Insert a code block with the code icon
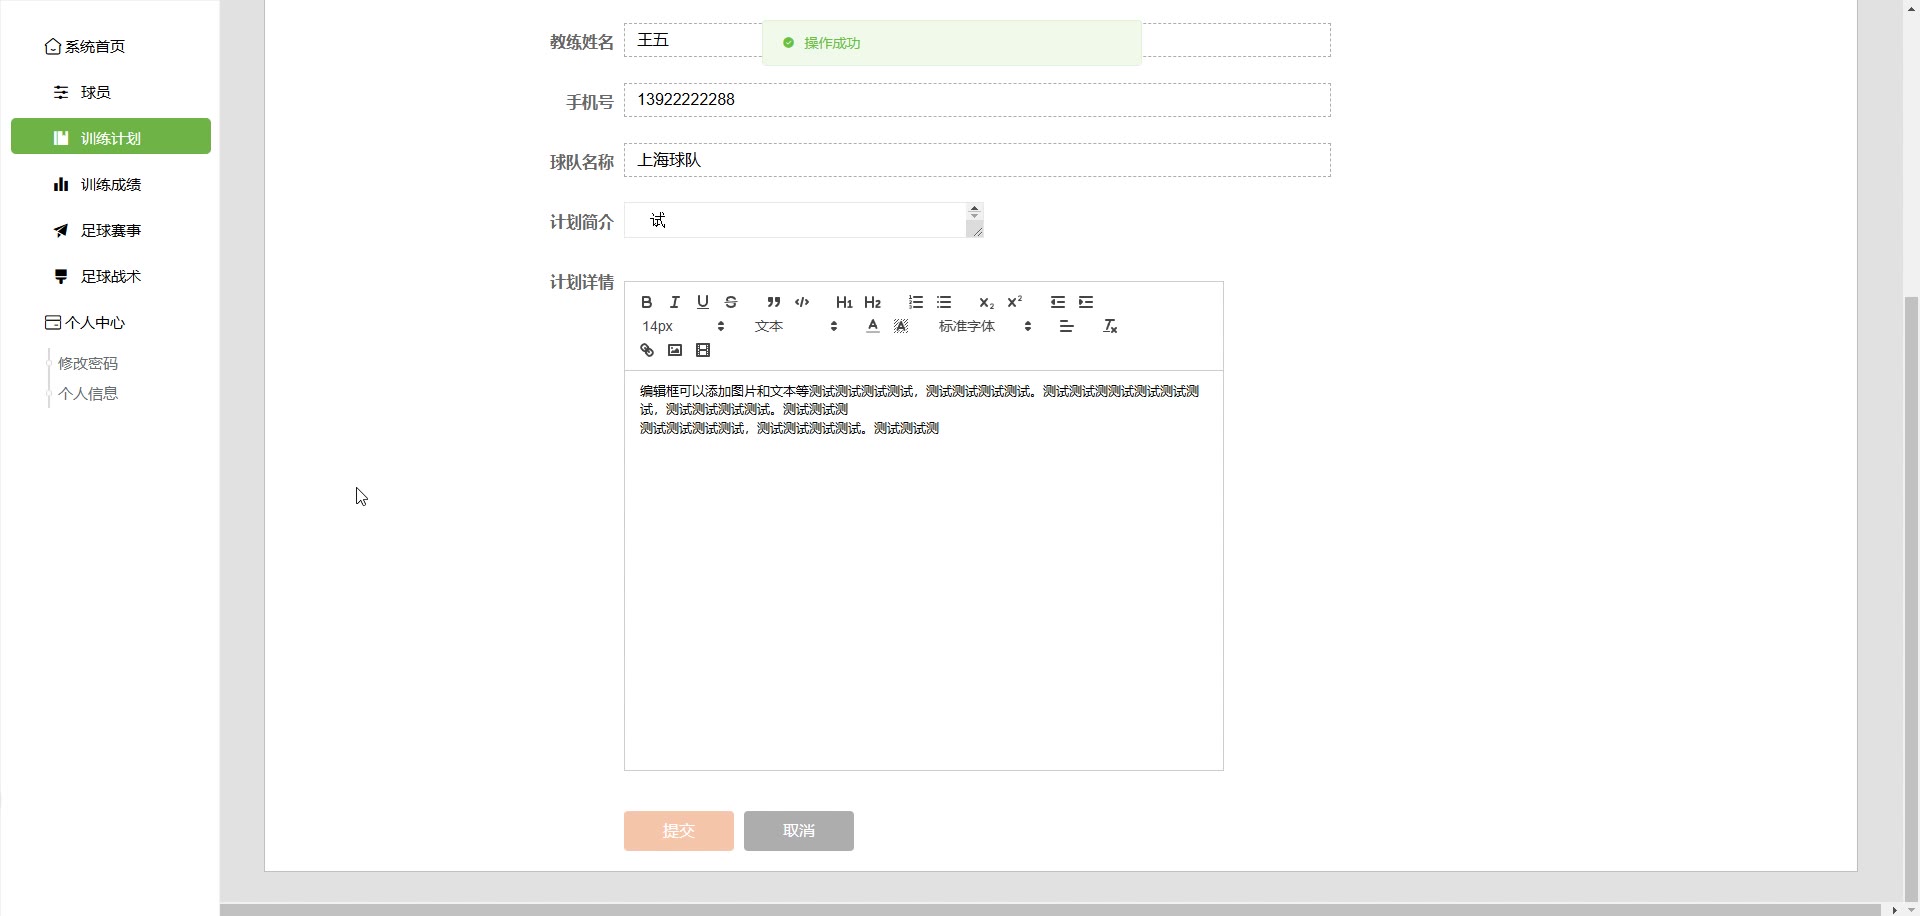This screenshot has height=916, width=1920. pyautogui.click(x=802, y=302)
